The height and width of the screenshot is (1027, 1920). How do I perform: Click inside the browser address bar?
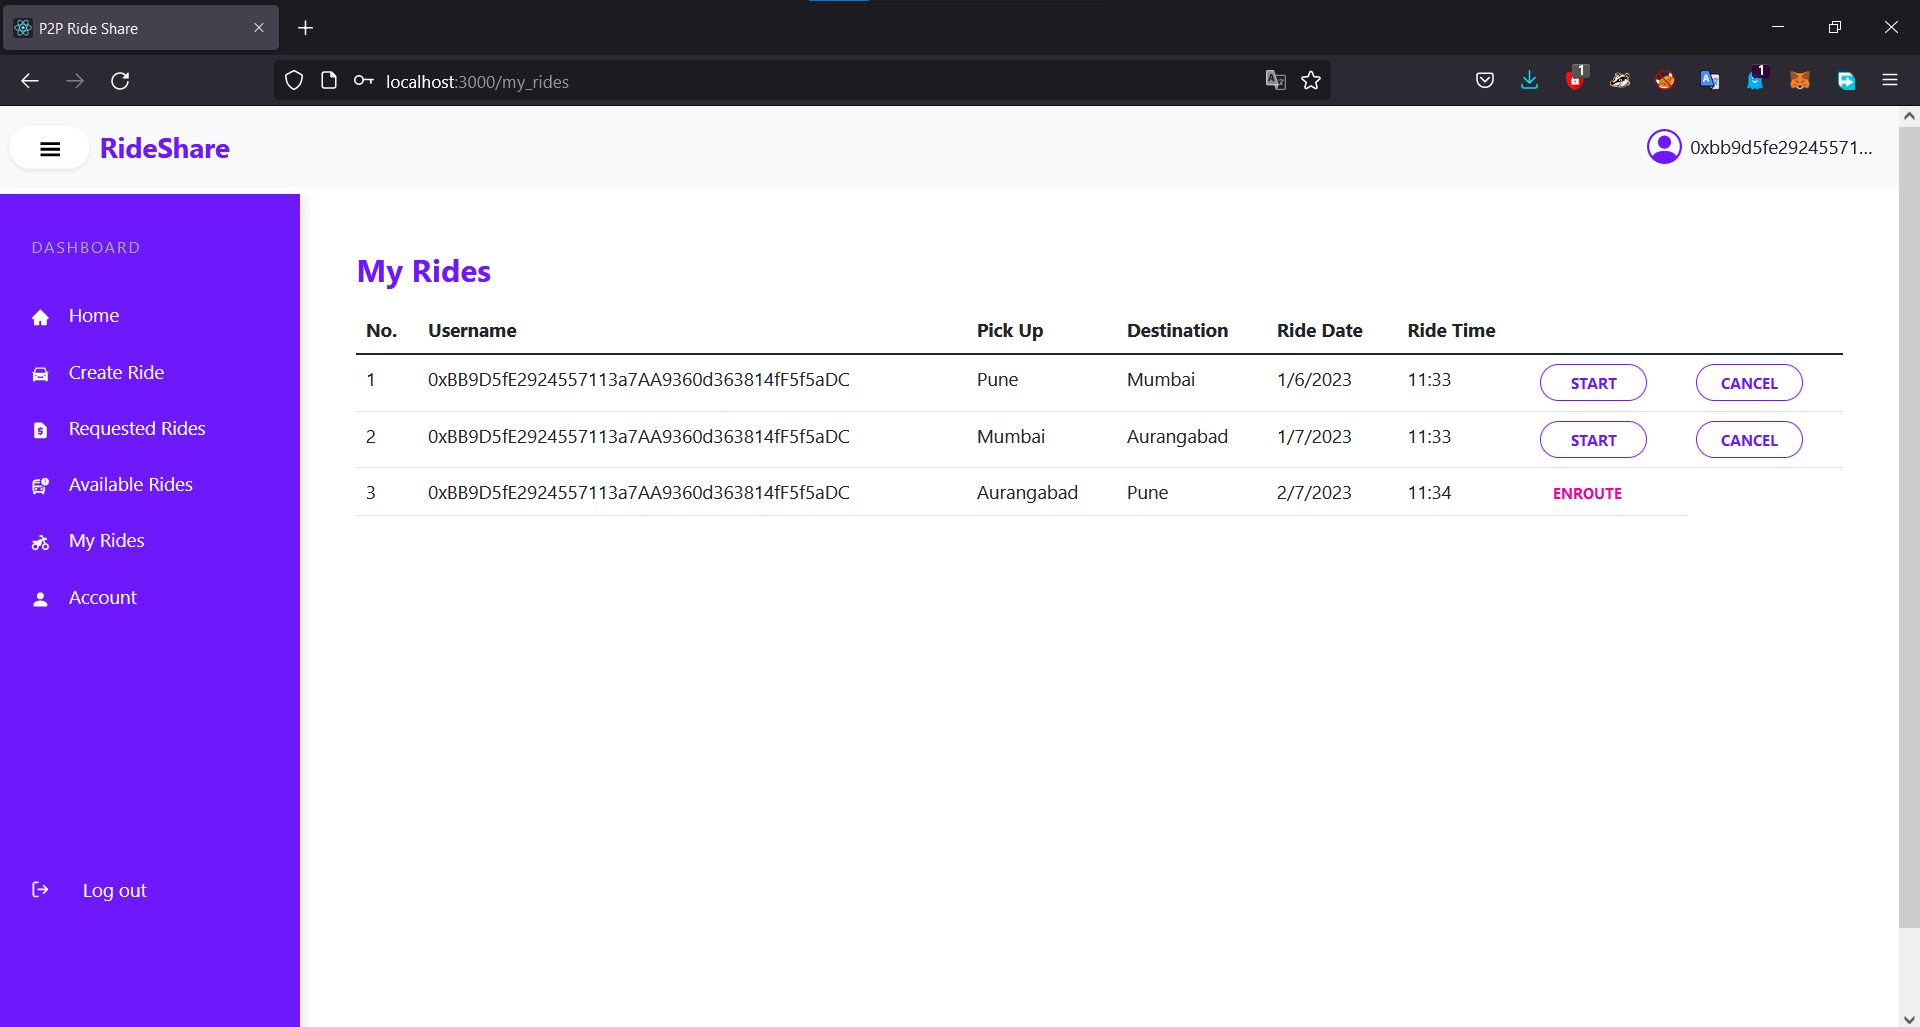pyautogui.click(x=700, y=80)
